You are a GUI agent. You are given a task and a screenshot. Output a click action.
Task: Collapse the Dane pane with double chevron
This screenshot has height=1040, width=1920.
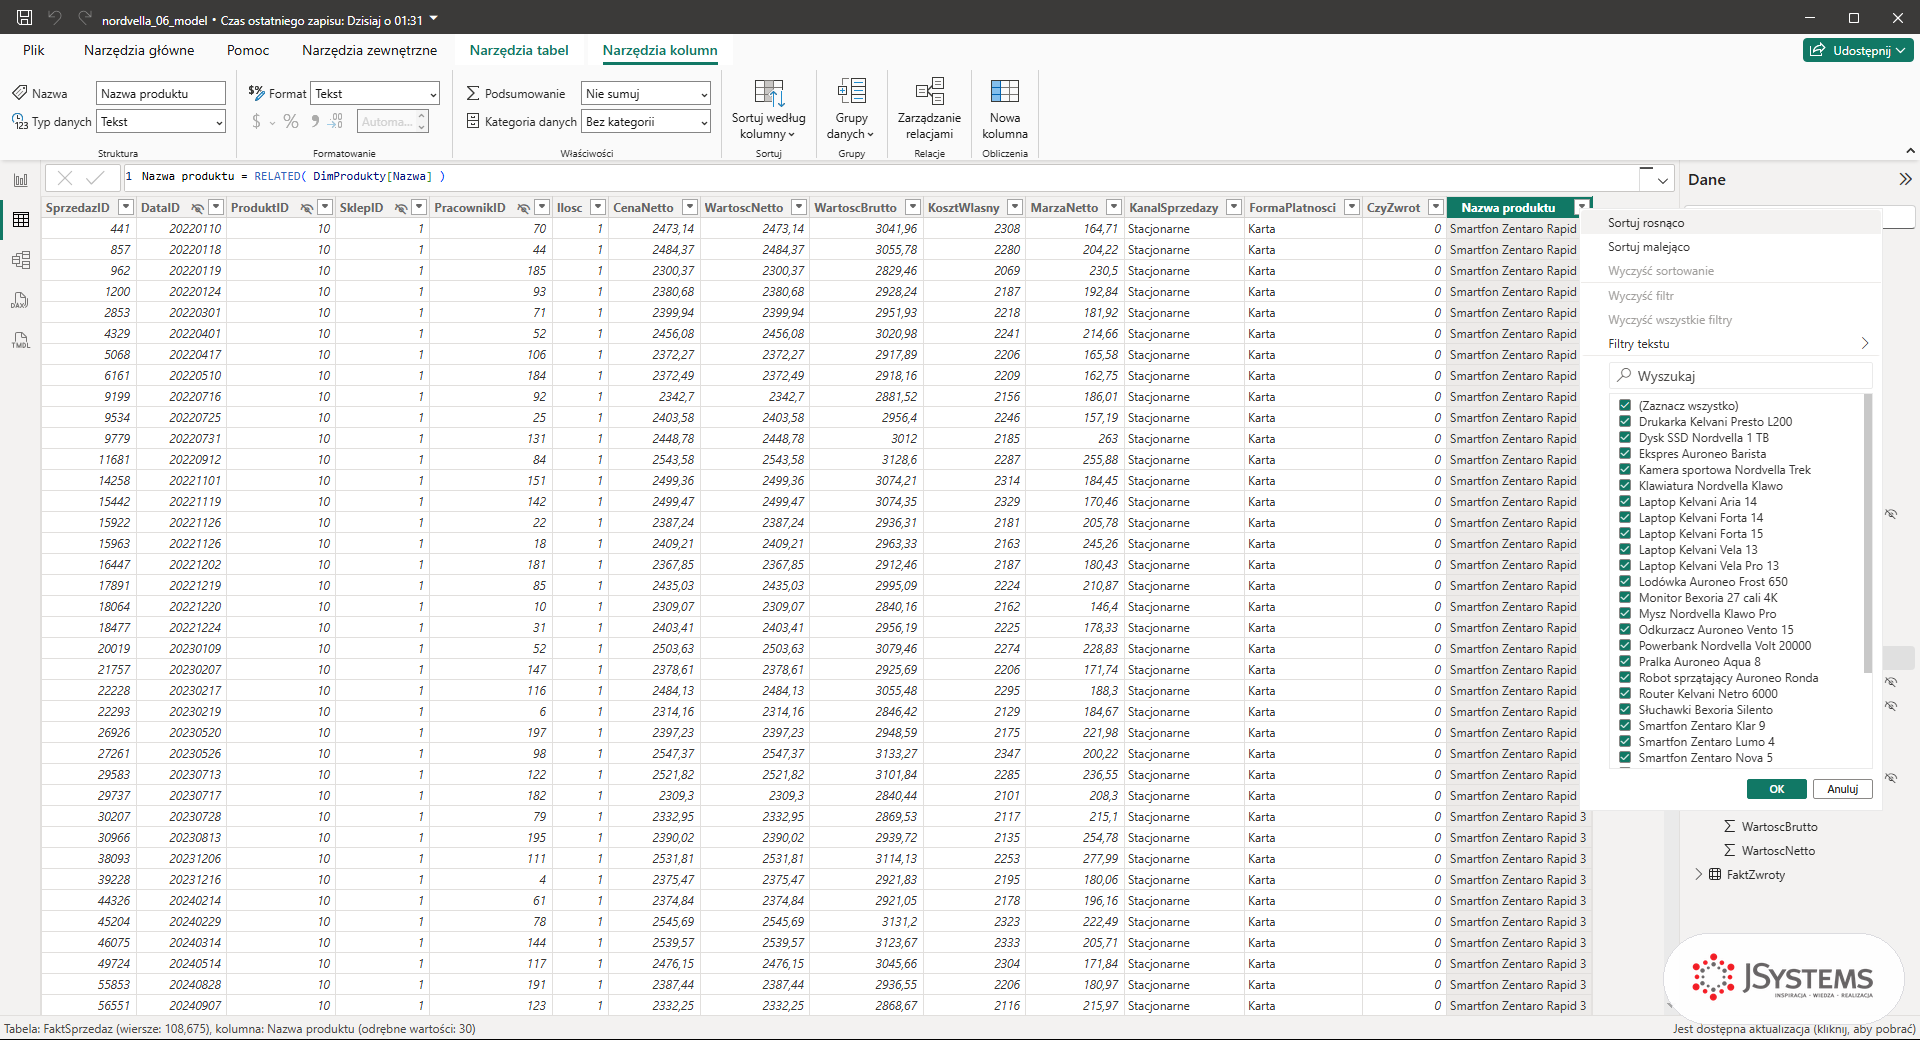pos(1905,179)
